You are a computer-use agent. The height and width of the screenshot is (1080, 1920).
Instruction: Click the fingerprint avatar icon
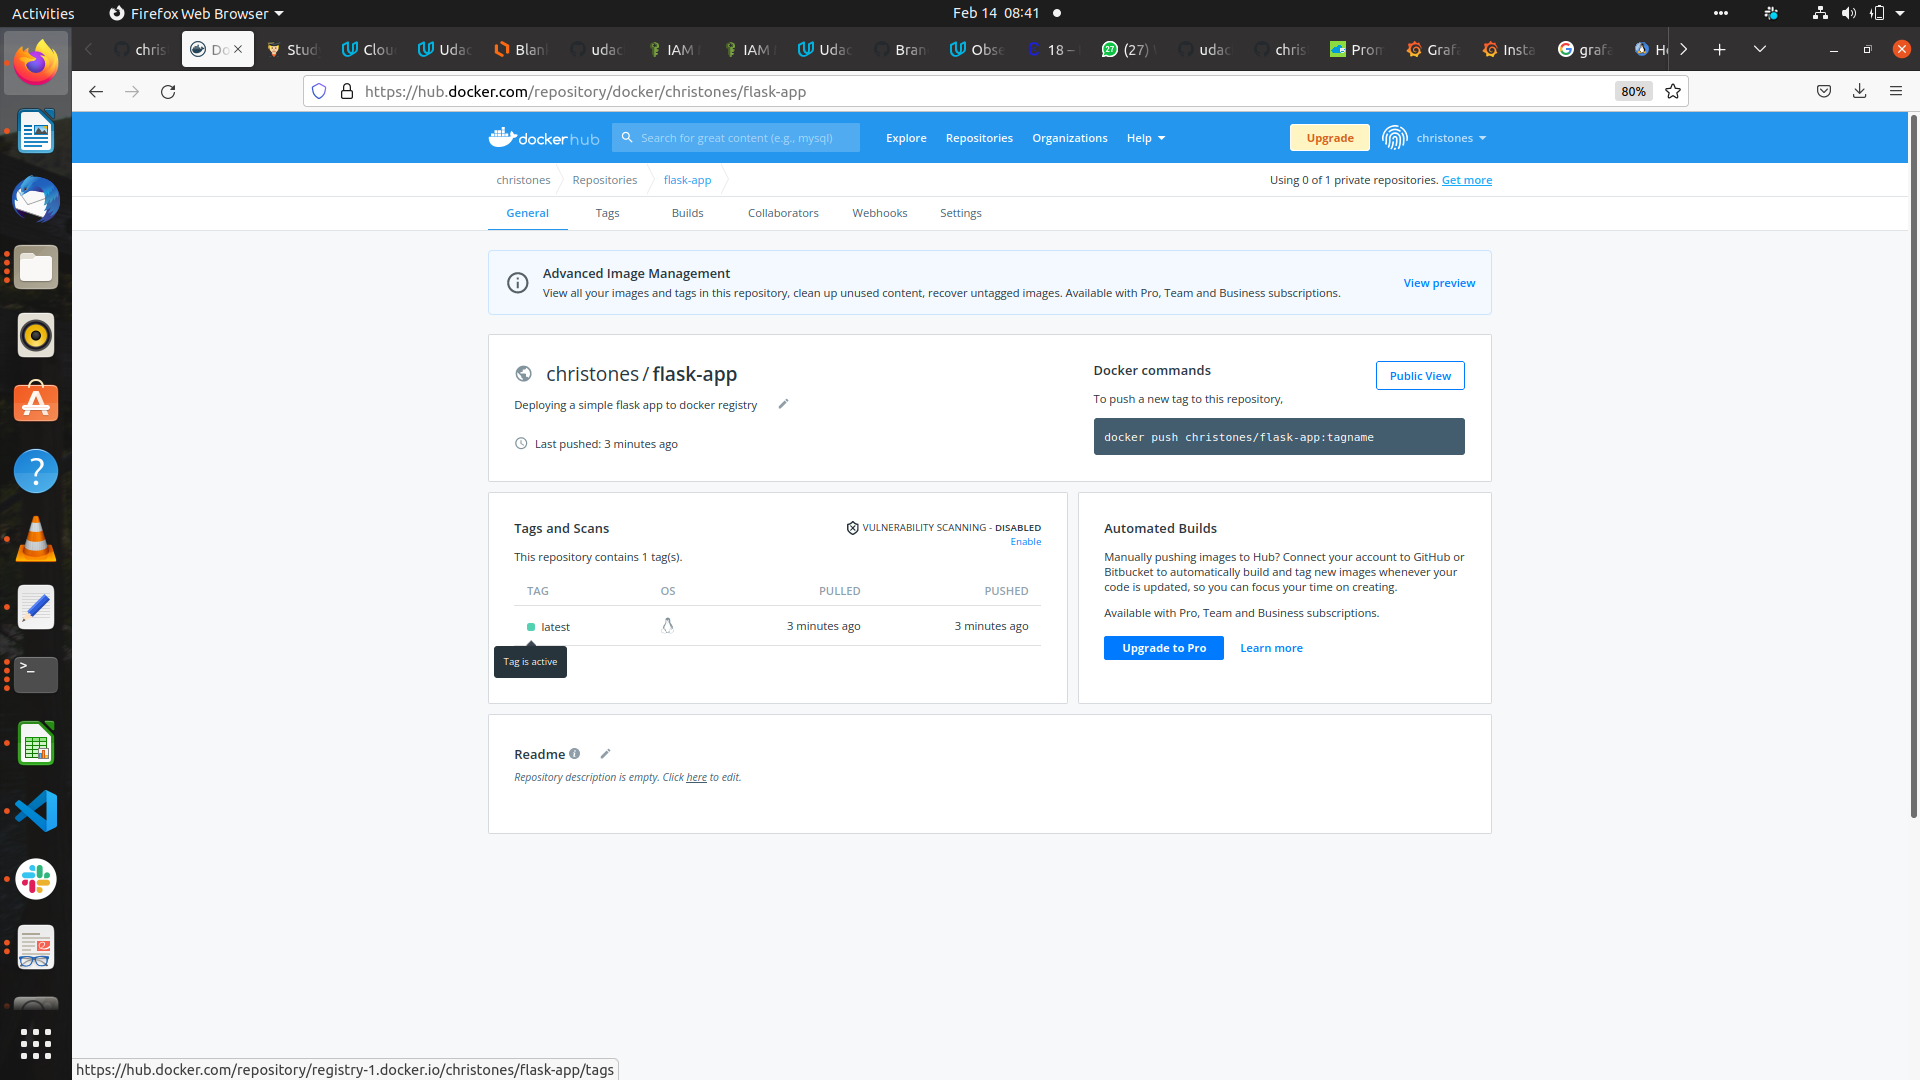pyautogui.click(x=1394, y=138)
